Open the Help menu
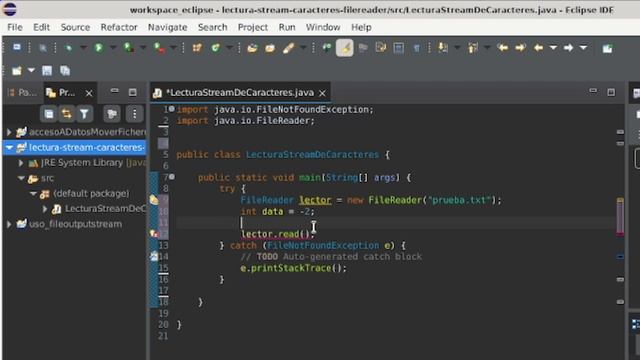The height and width of the screenshot is (360, 640). [x=361, y=27]
